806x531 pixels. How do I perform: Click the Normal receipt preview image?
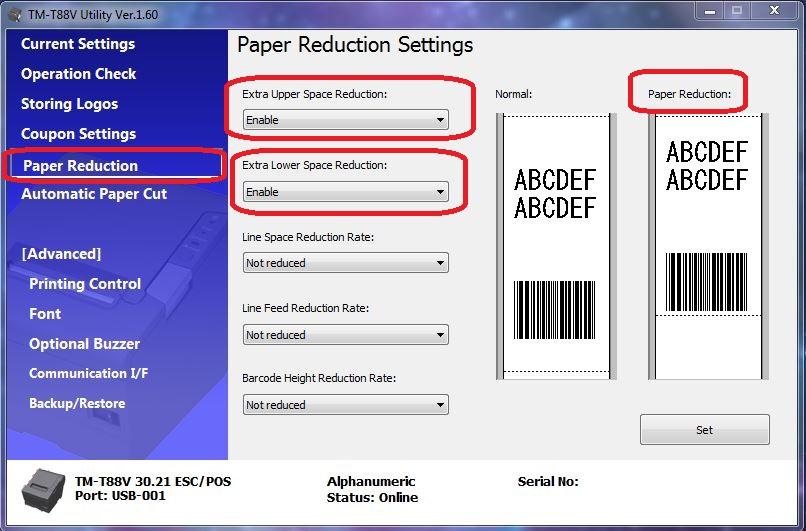coord(556,247)
